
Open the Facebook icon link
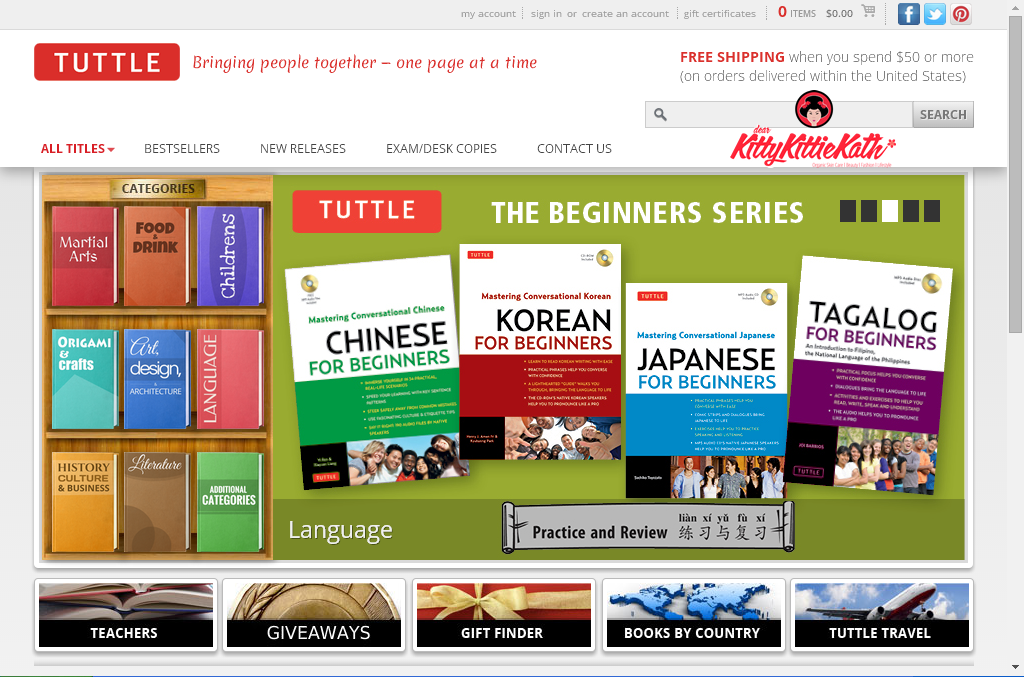(x=908, y=14)
